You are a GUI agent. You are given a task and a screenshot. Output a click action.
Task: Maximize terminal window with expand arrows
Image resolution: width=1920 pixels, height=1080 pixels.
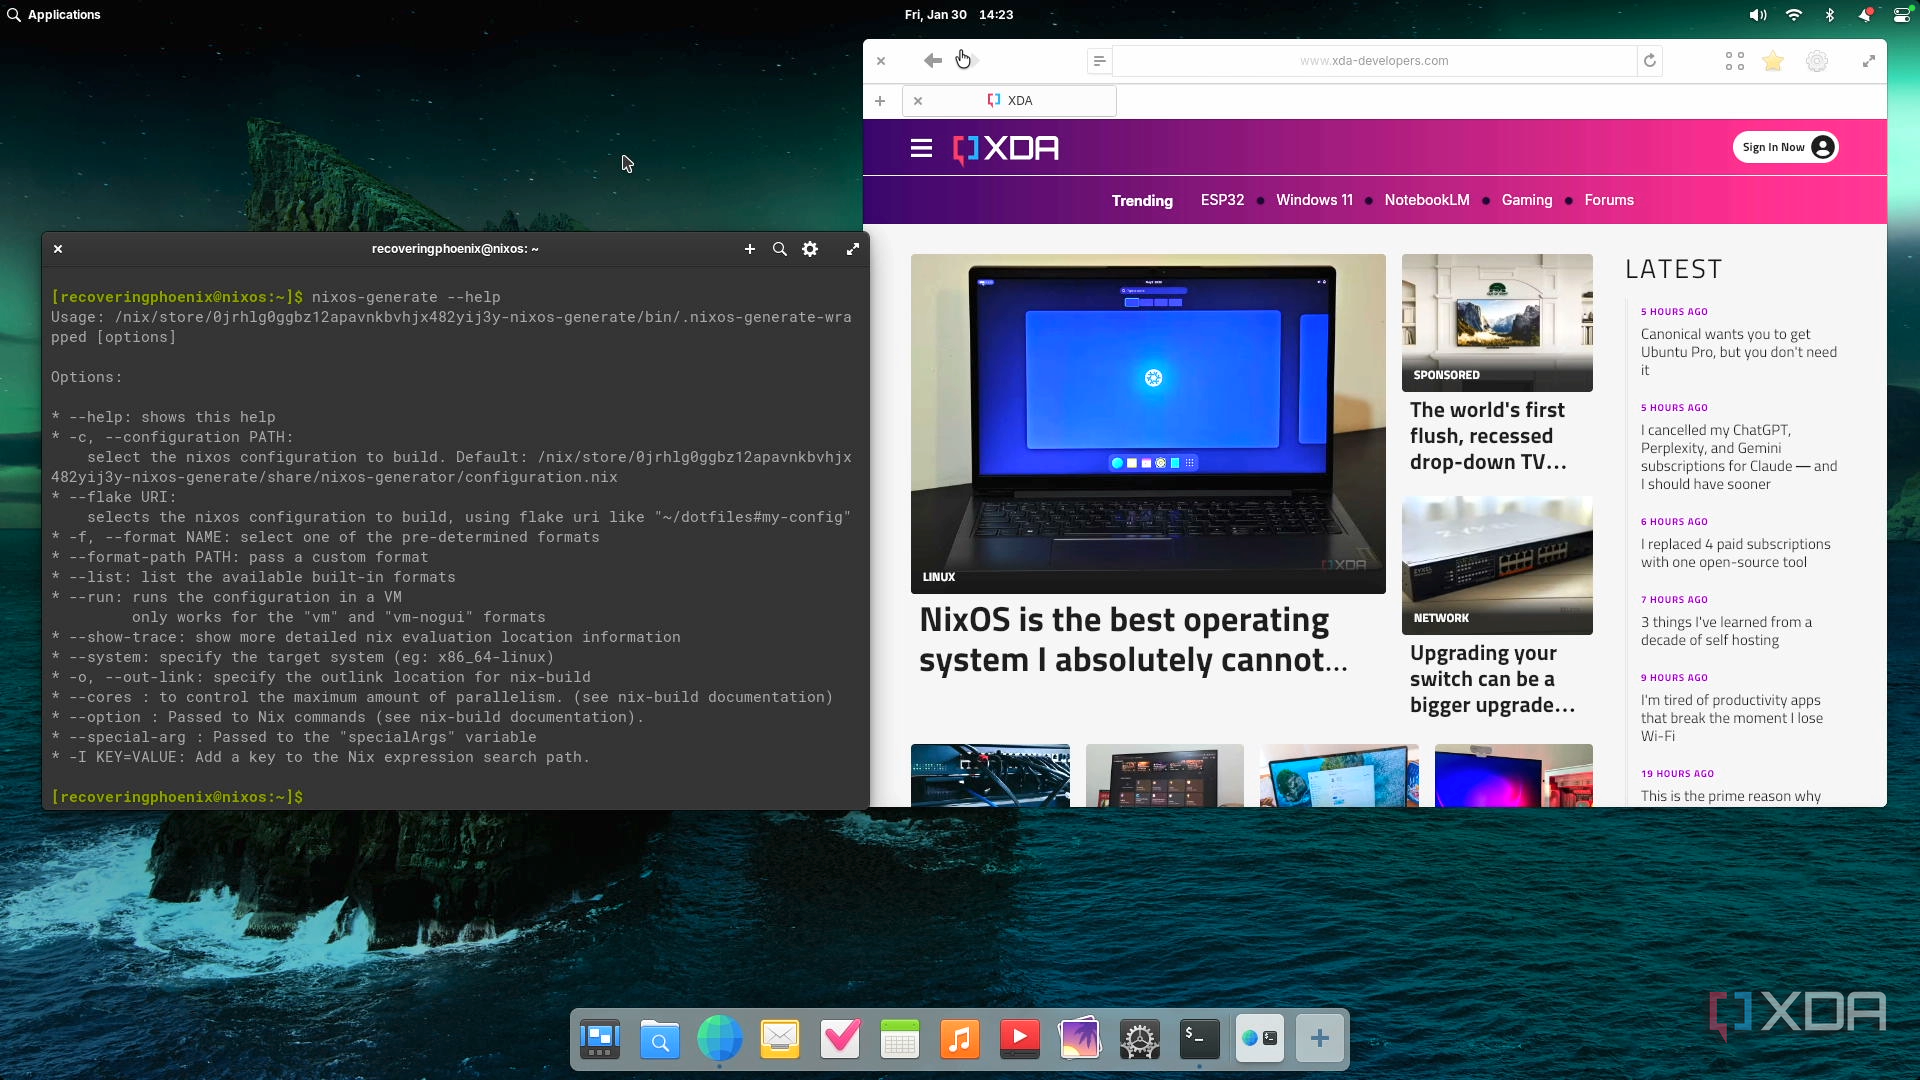(x=853, y=249)
